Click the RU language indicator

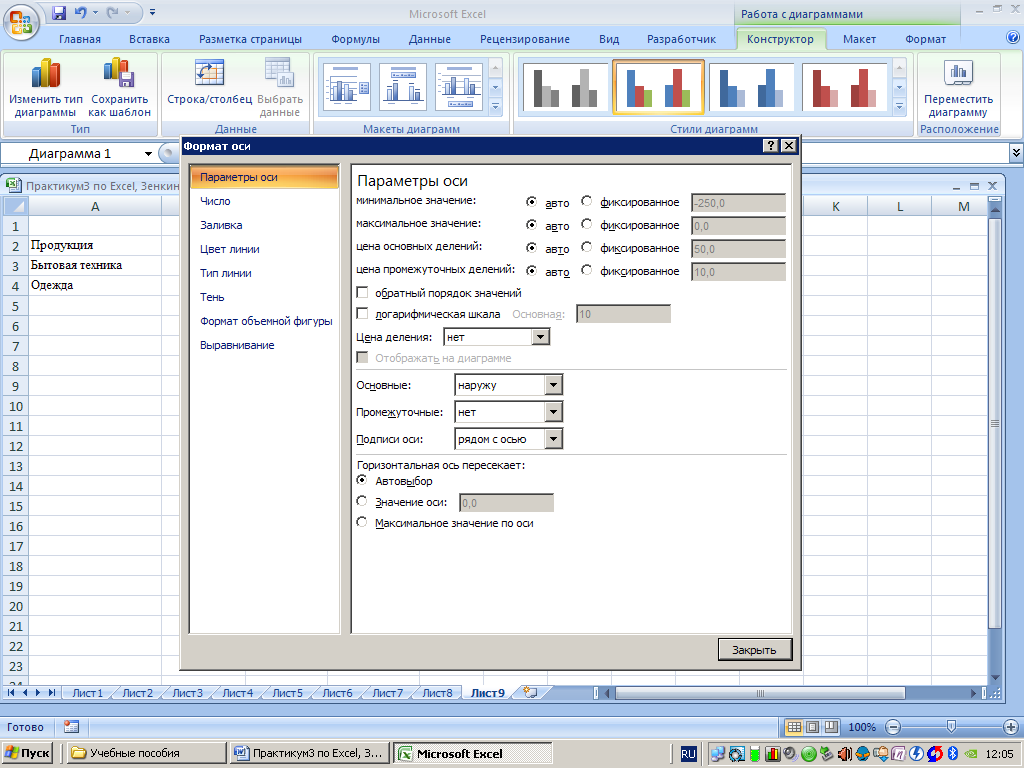(x=688, y=754)
